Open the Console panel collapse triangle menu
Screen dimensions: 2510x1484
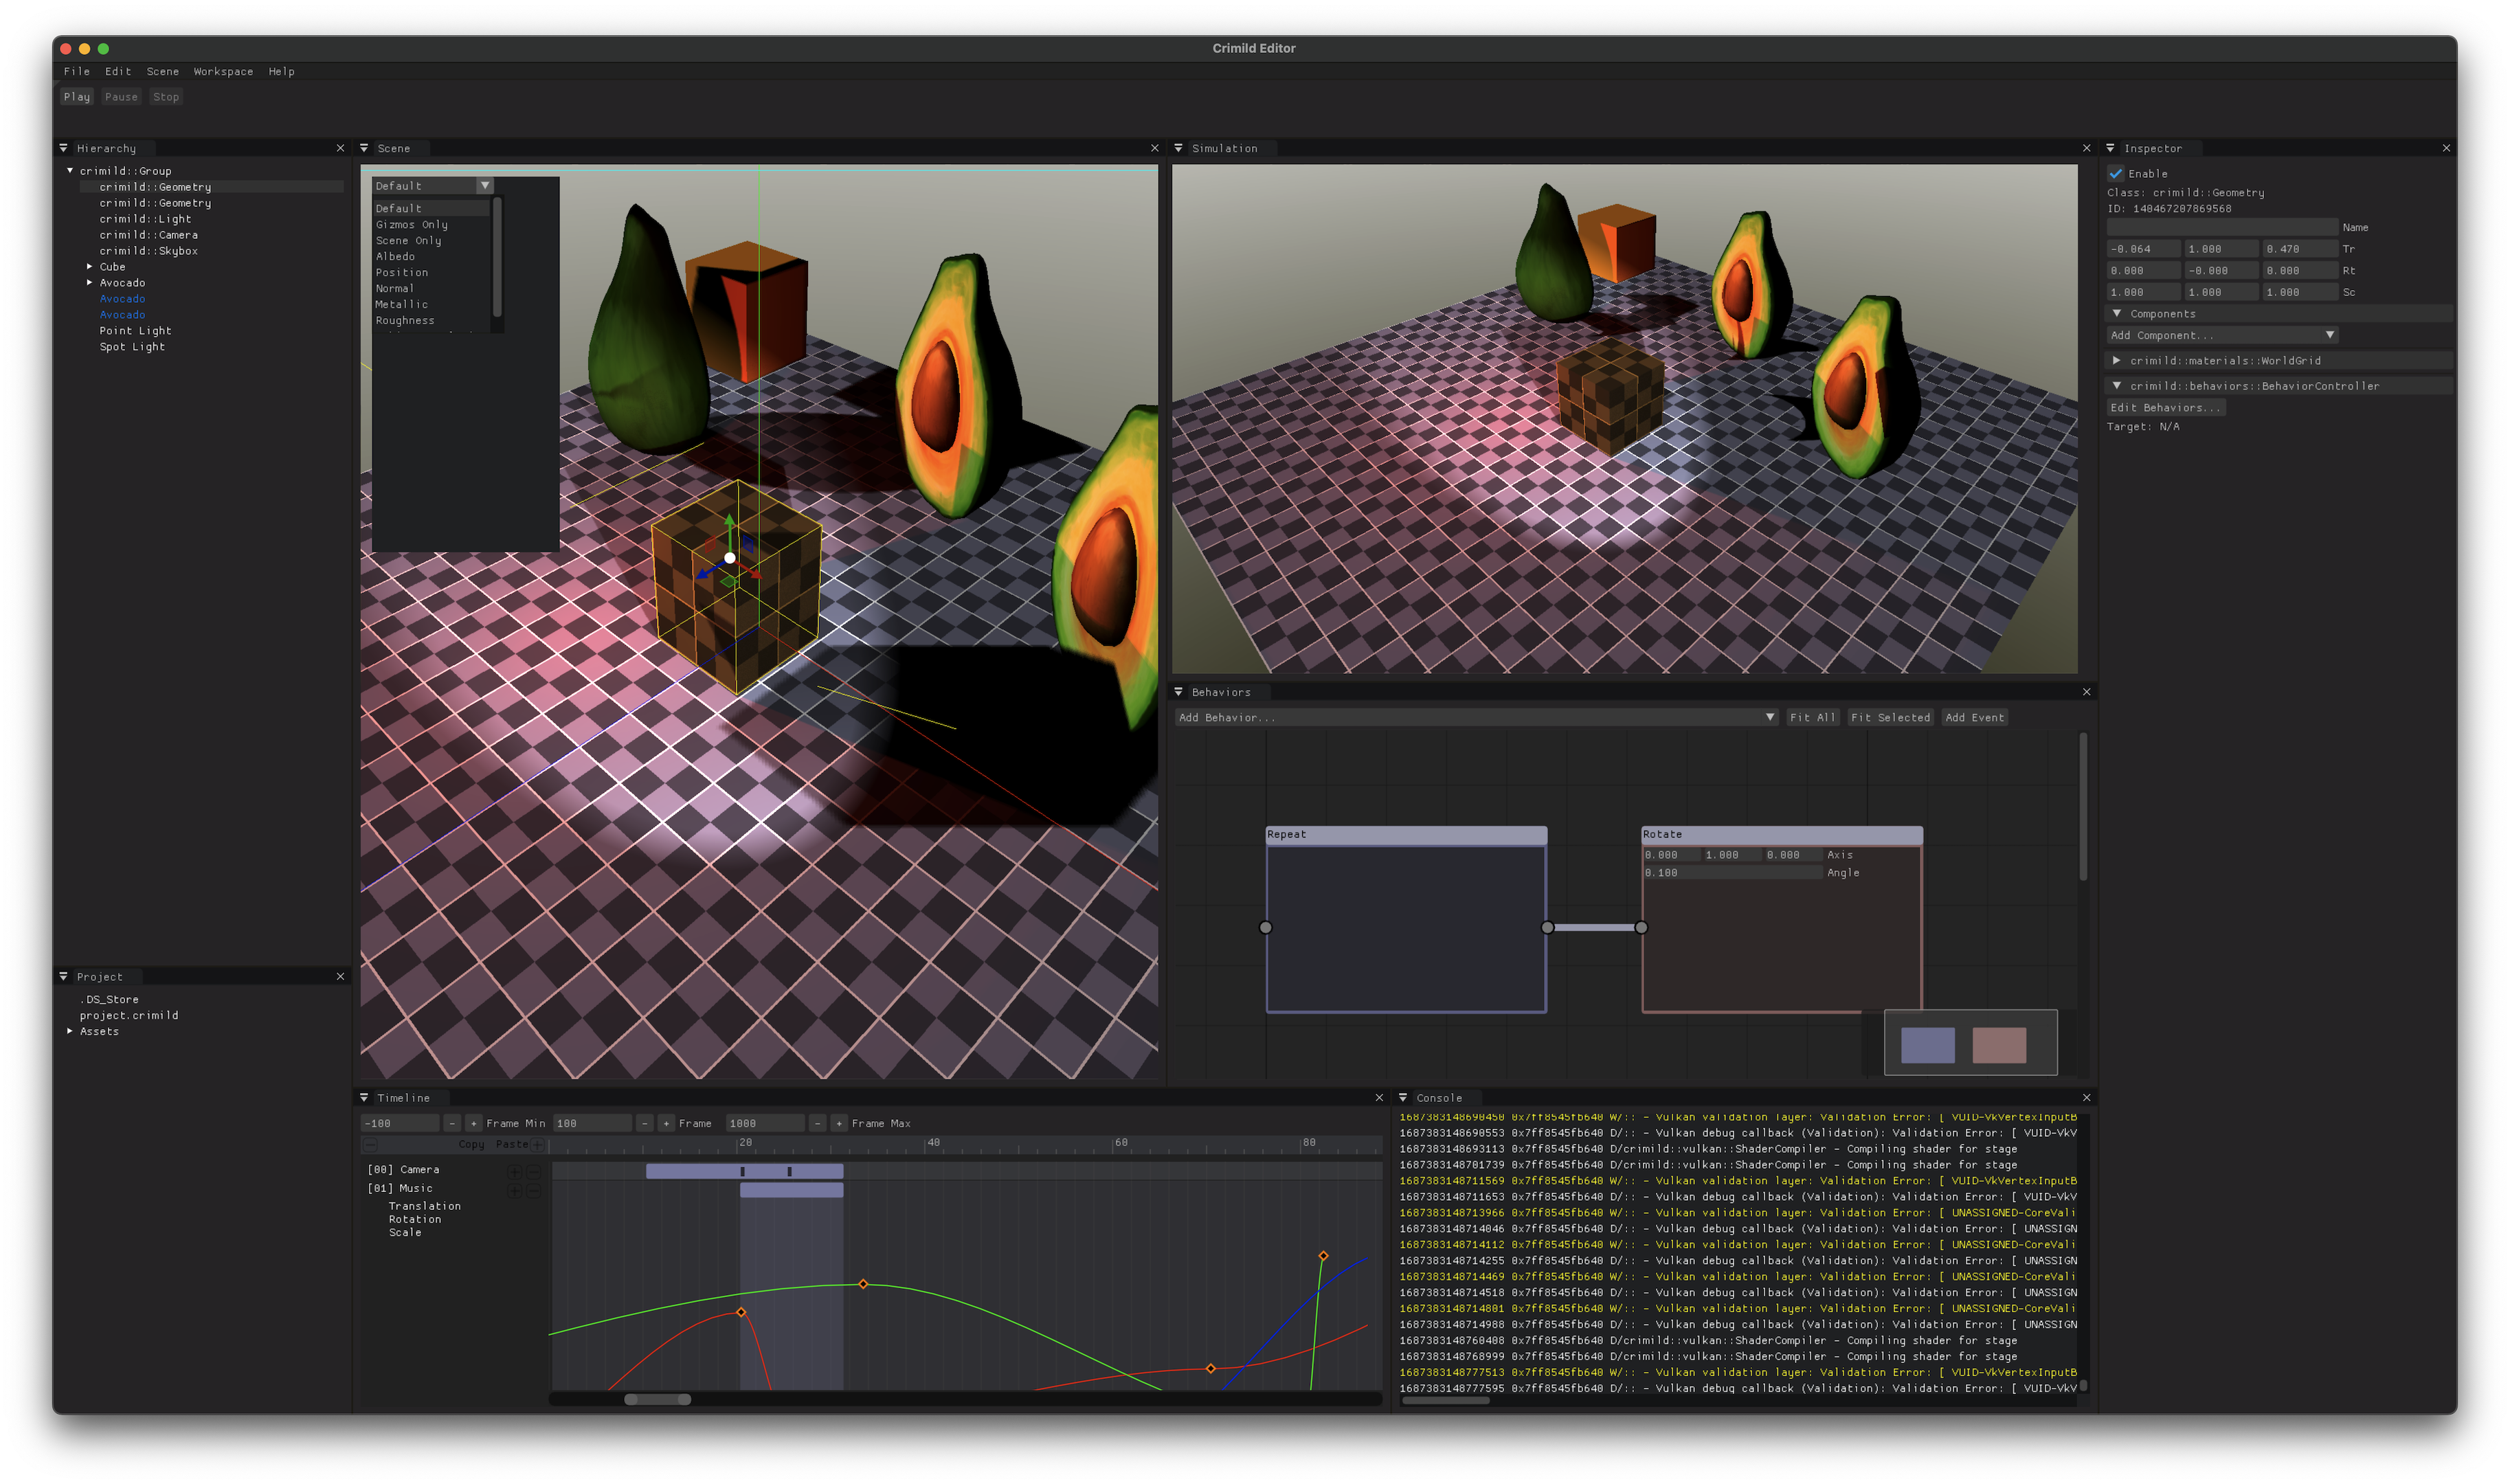tap(1403, 1098)
